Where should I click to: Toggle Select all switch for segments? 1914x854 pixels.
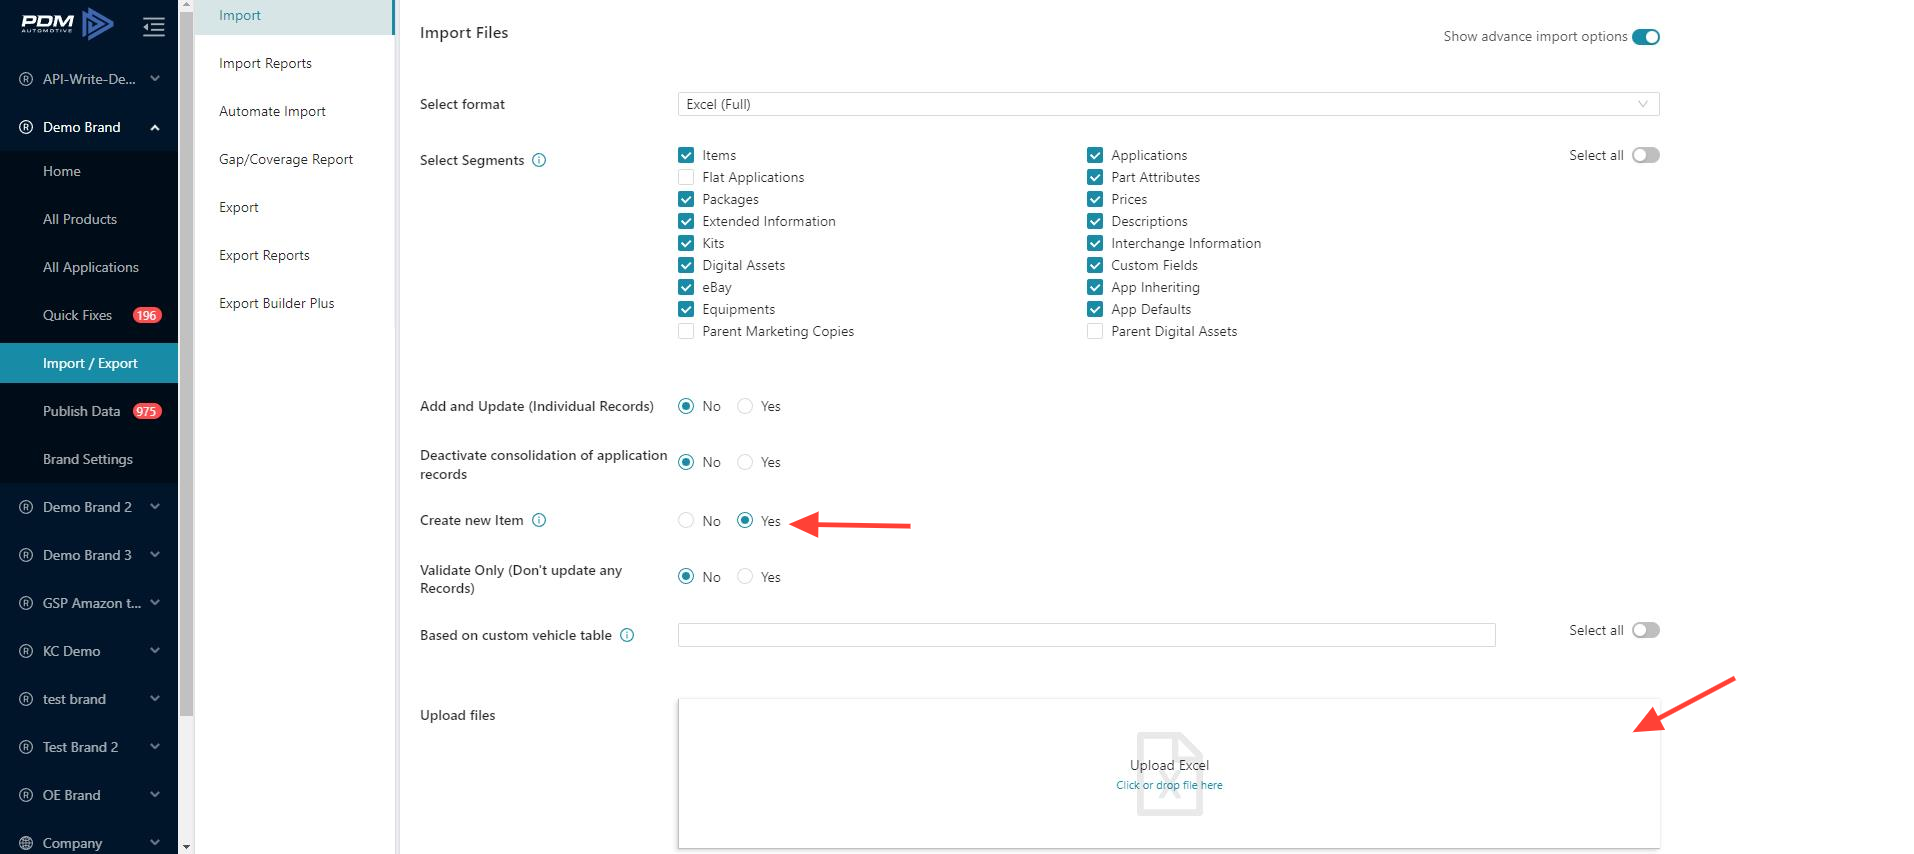point(1646,155)
